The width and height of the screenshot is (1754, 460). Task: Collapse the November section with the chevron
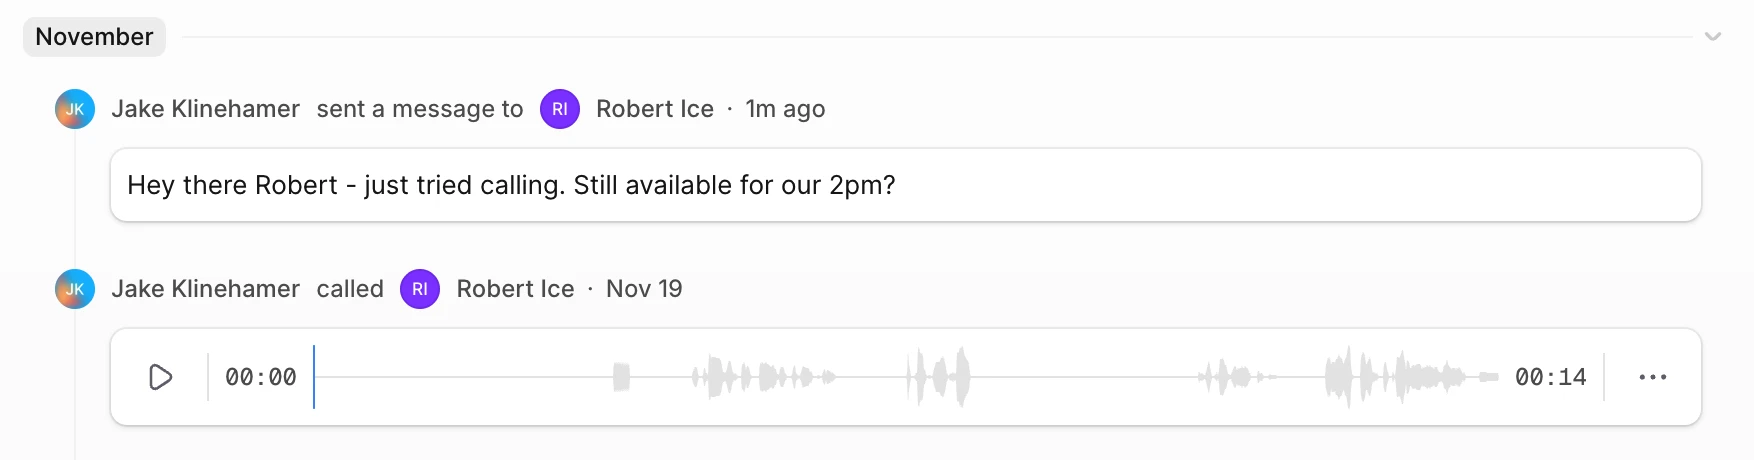[1712, 37]
